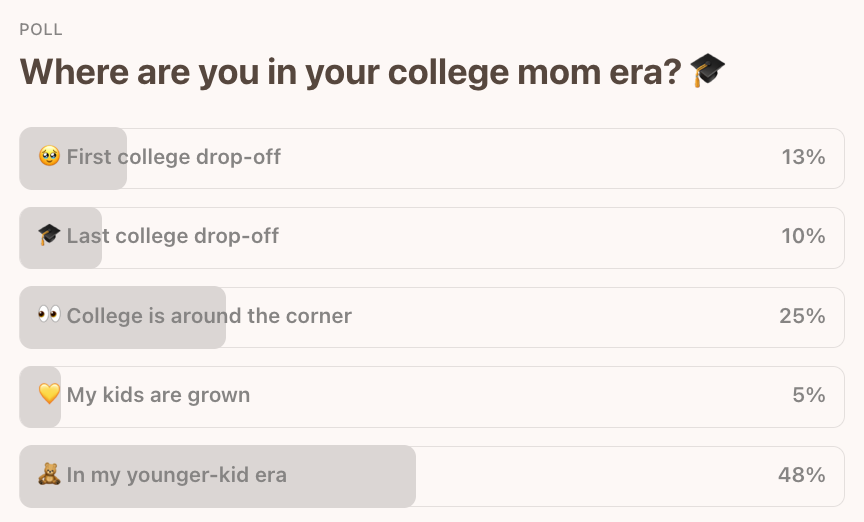Viewport: 864px width, 522px height.
Task: Click the graduation cap emoji in the poll title
Action: [708, 71]
